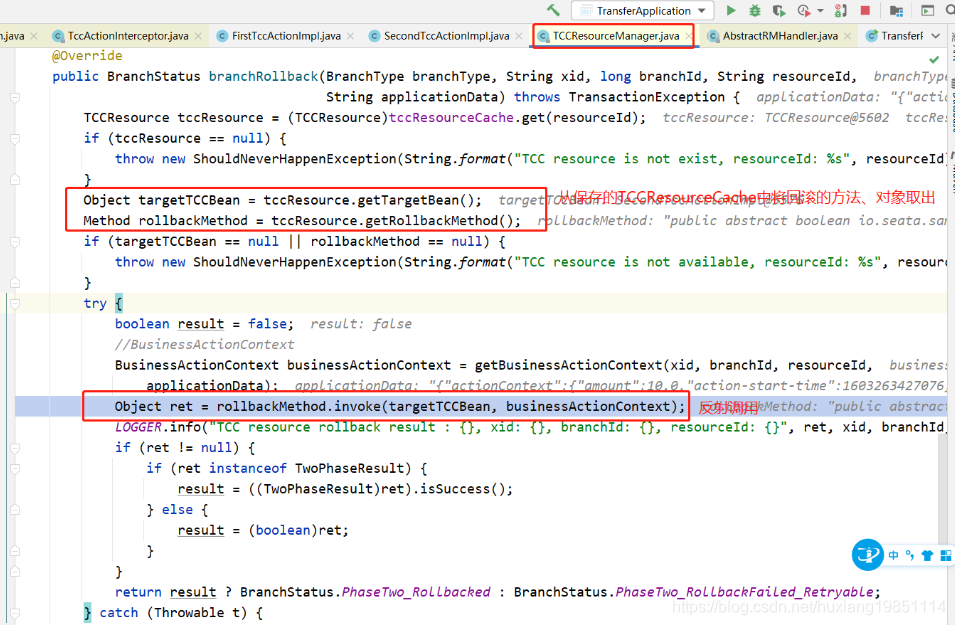Collapse the '} else {' block fold marker
Screen dimensions: 955x625
[15, 510]
